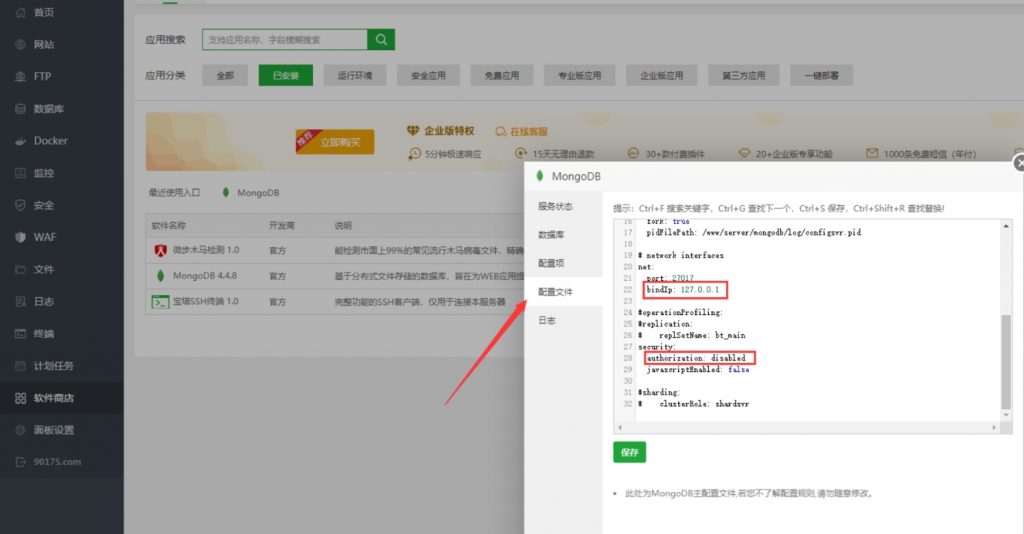Click MongoDB link in recent entries
This screenshot has height=534, width=1024.
258,193
